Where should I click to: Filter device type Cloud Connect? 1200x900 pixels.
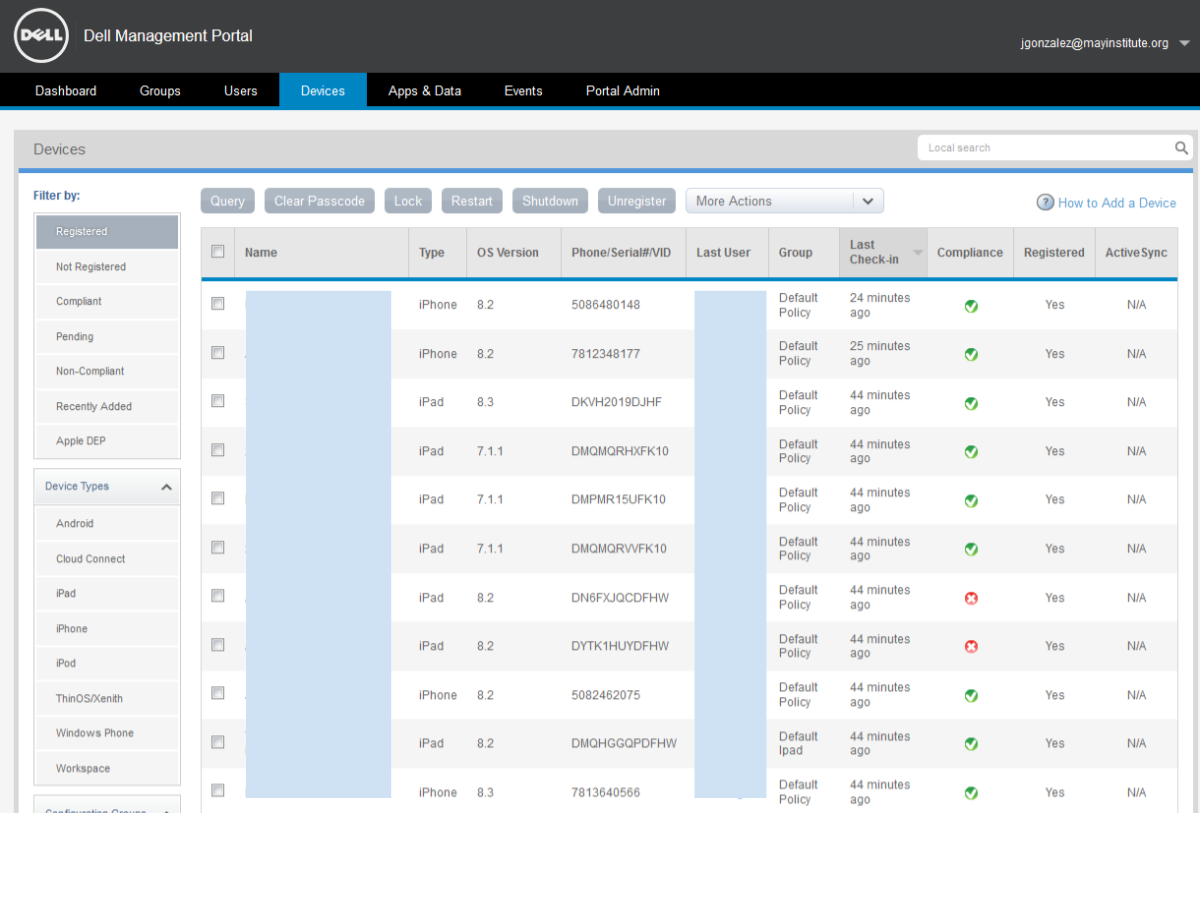pyautogui.click(x=107, y=559)
